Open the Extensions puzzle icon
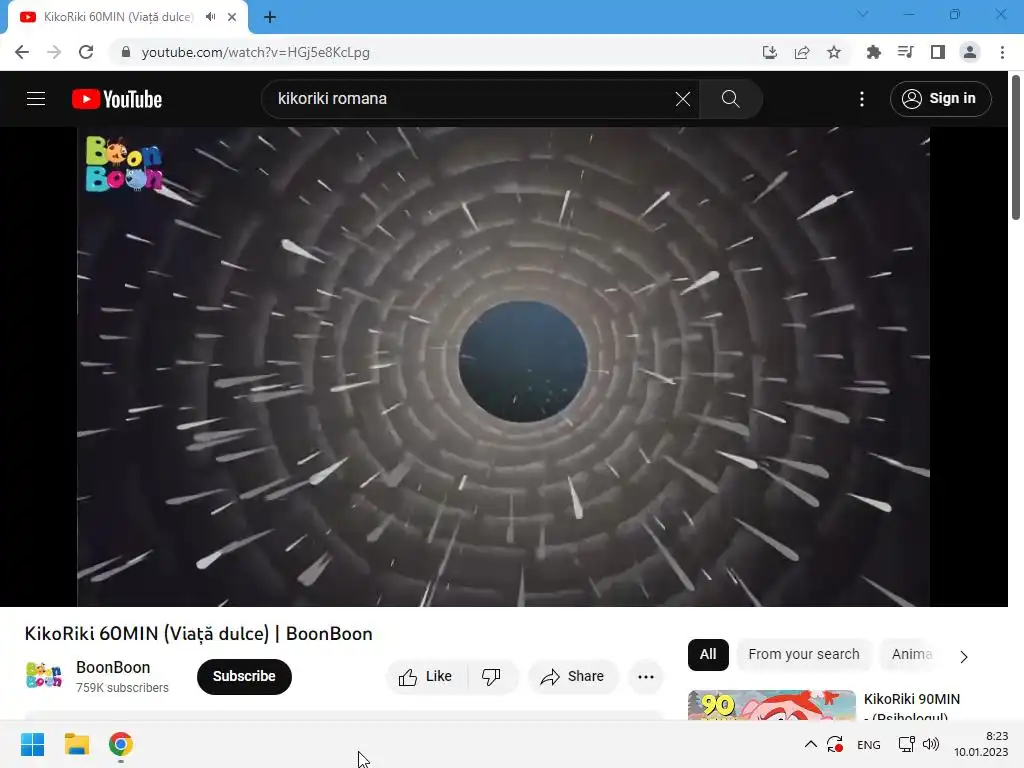This screenshot has height=768, width=1024. tap(873, 52)
